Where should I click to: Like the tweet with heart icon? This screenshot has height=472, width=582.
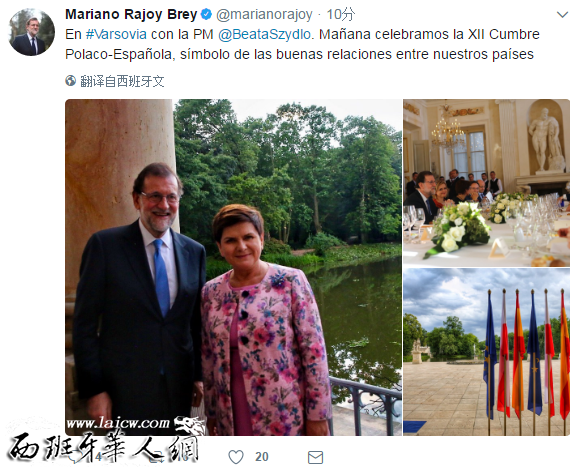(236, 457)
